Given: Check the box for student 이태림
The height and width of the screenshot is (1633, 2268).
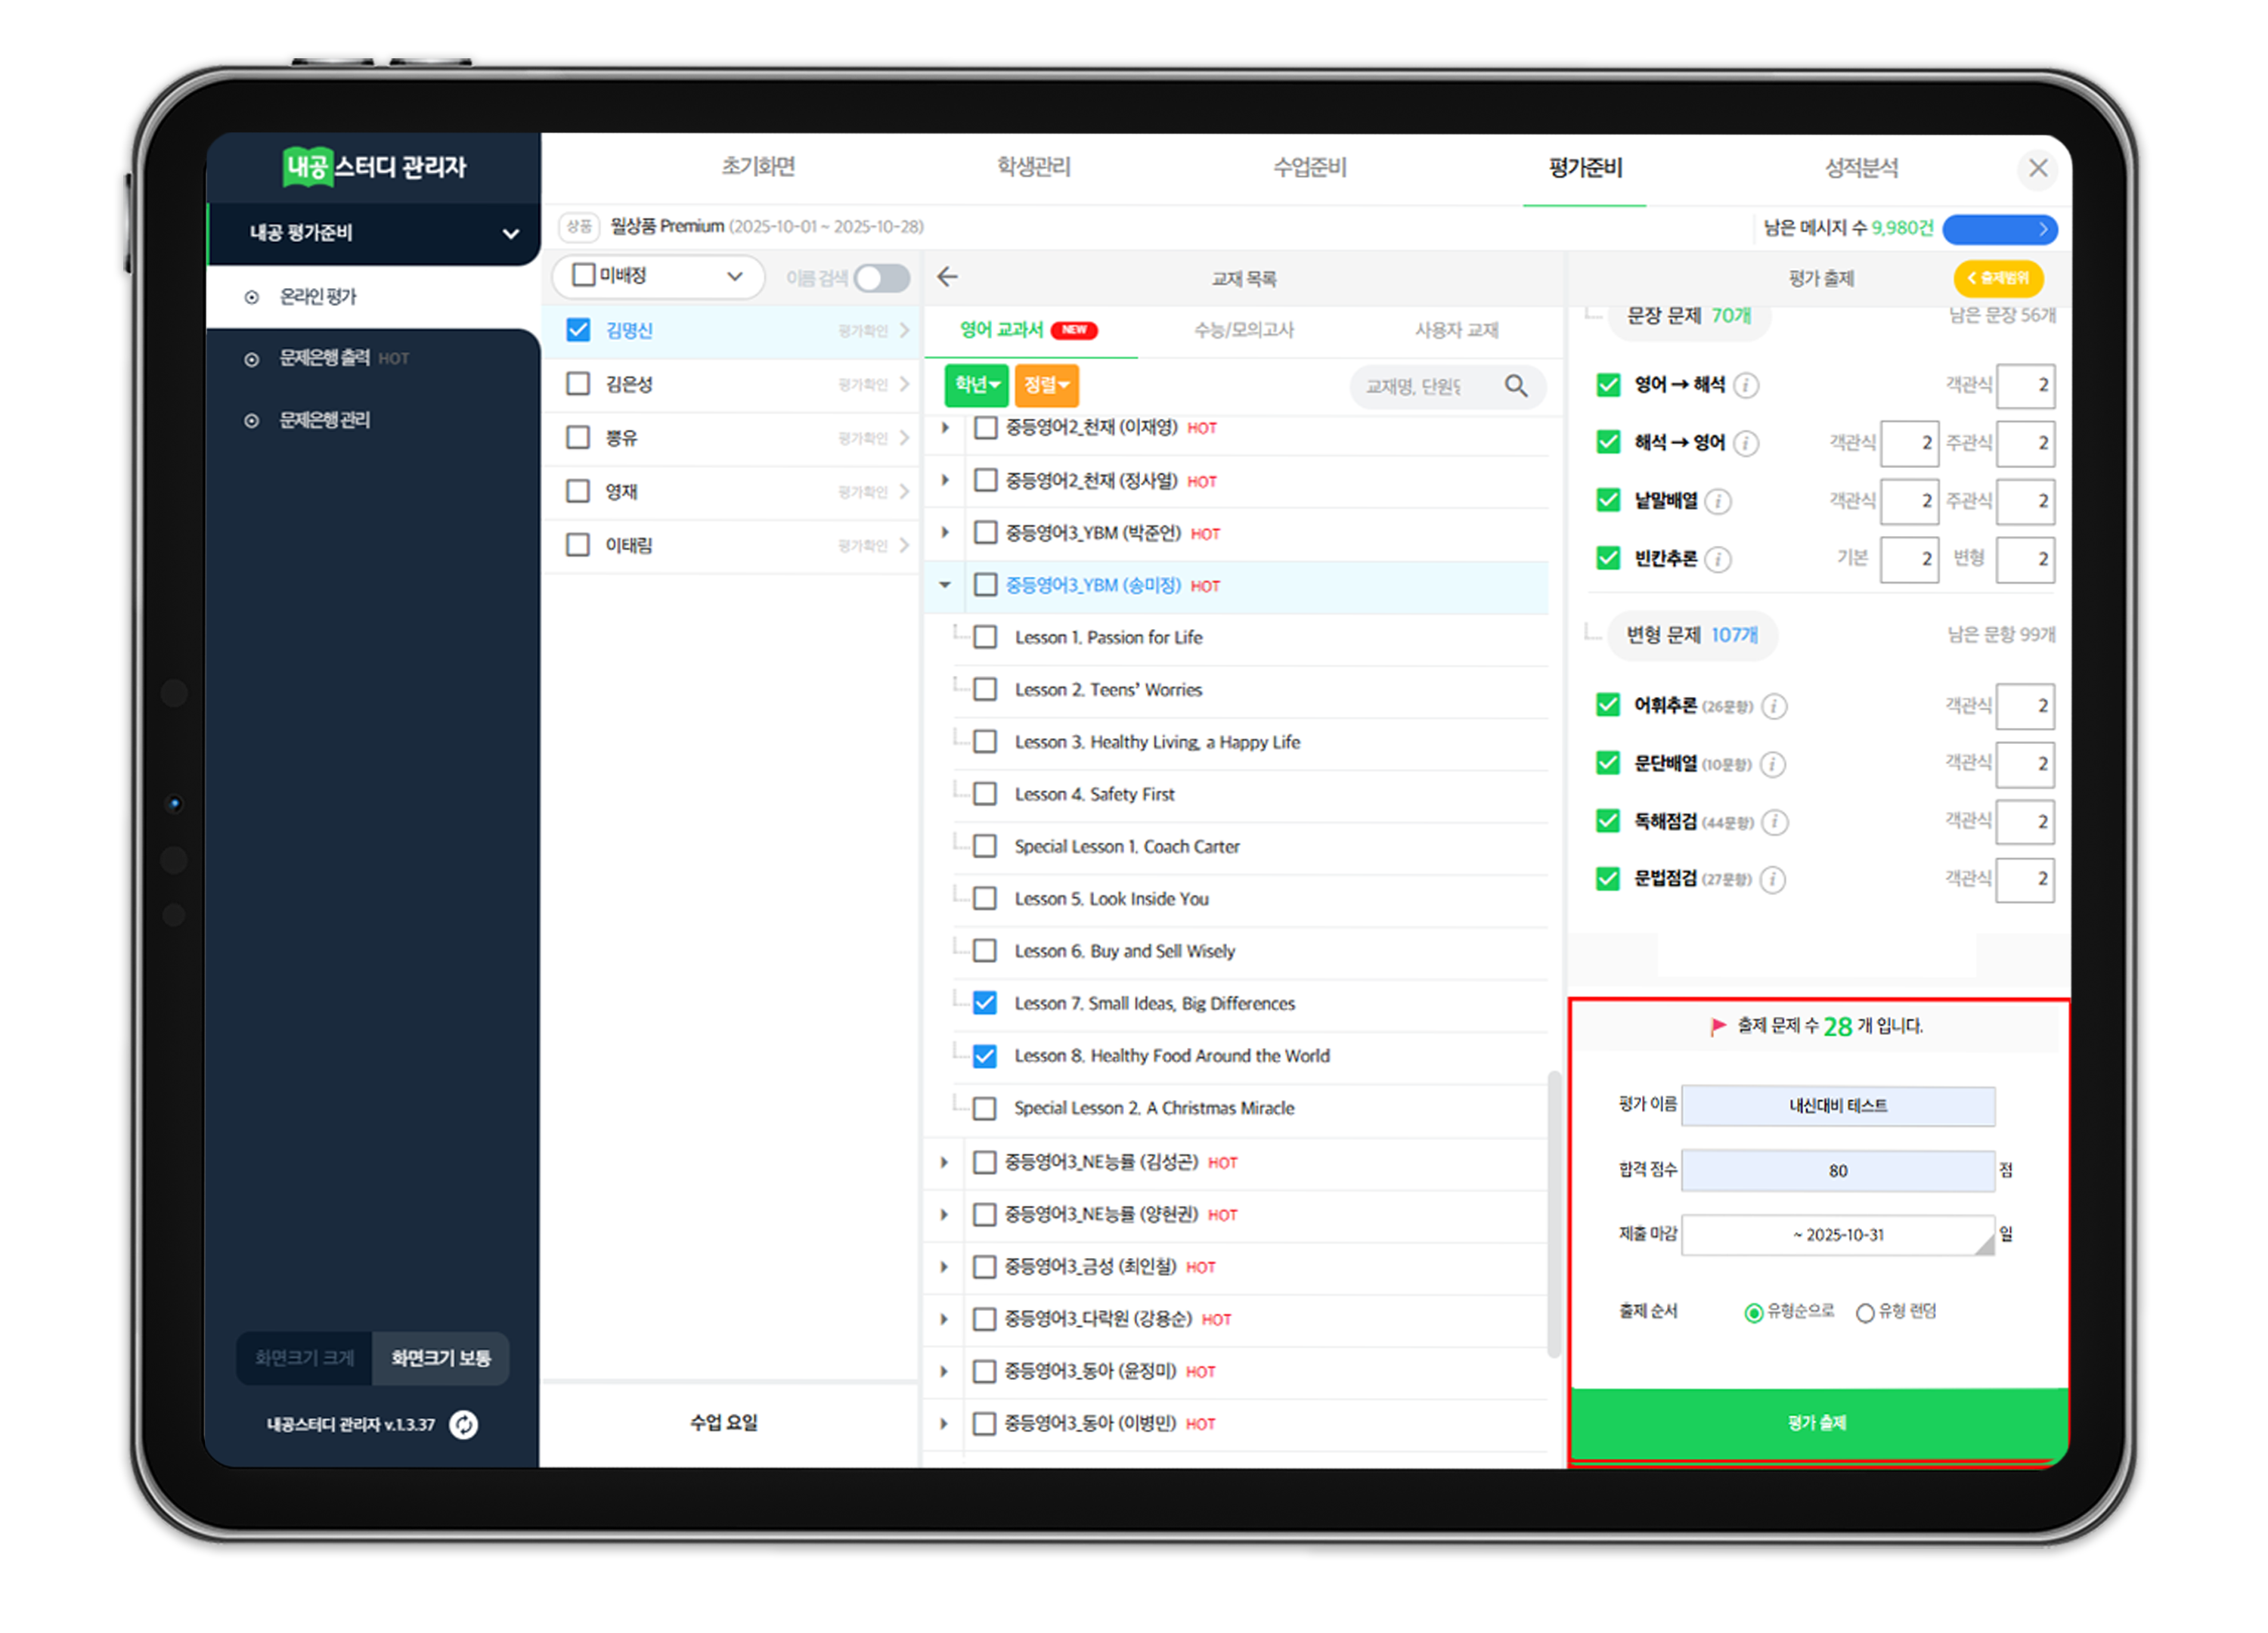Looking at the screenshot, I should pyautogui.click(x=578, y=545).
